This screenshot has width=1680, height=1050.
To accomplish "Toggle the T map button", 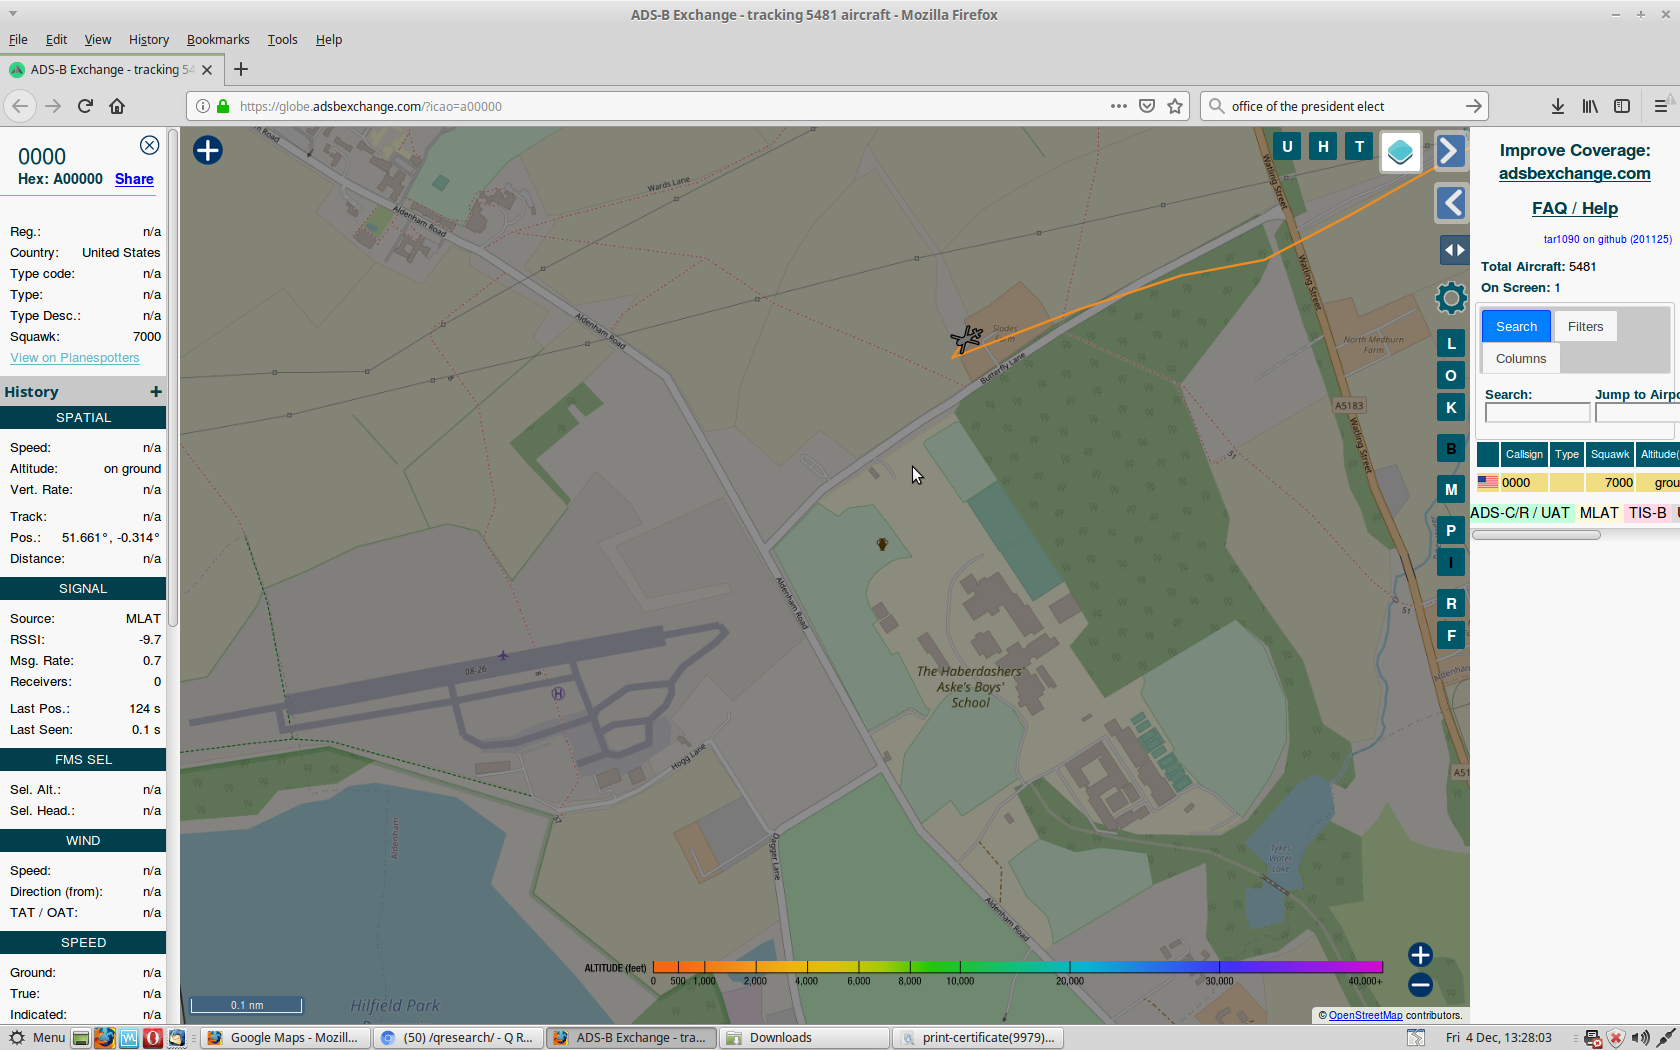I will coord(1359,147).
